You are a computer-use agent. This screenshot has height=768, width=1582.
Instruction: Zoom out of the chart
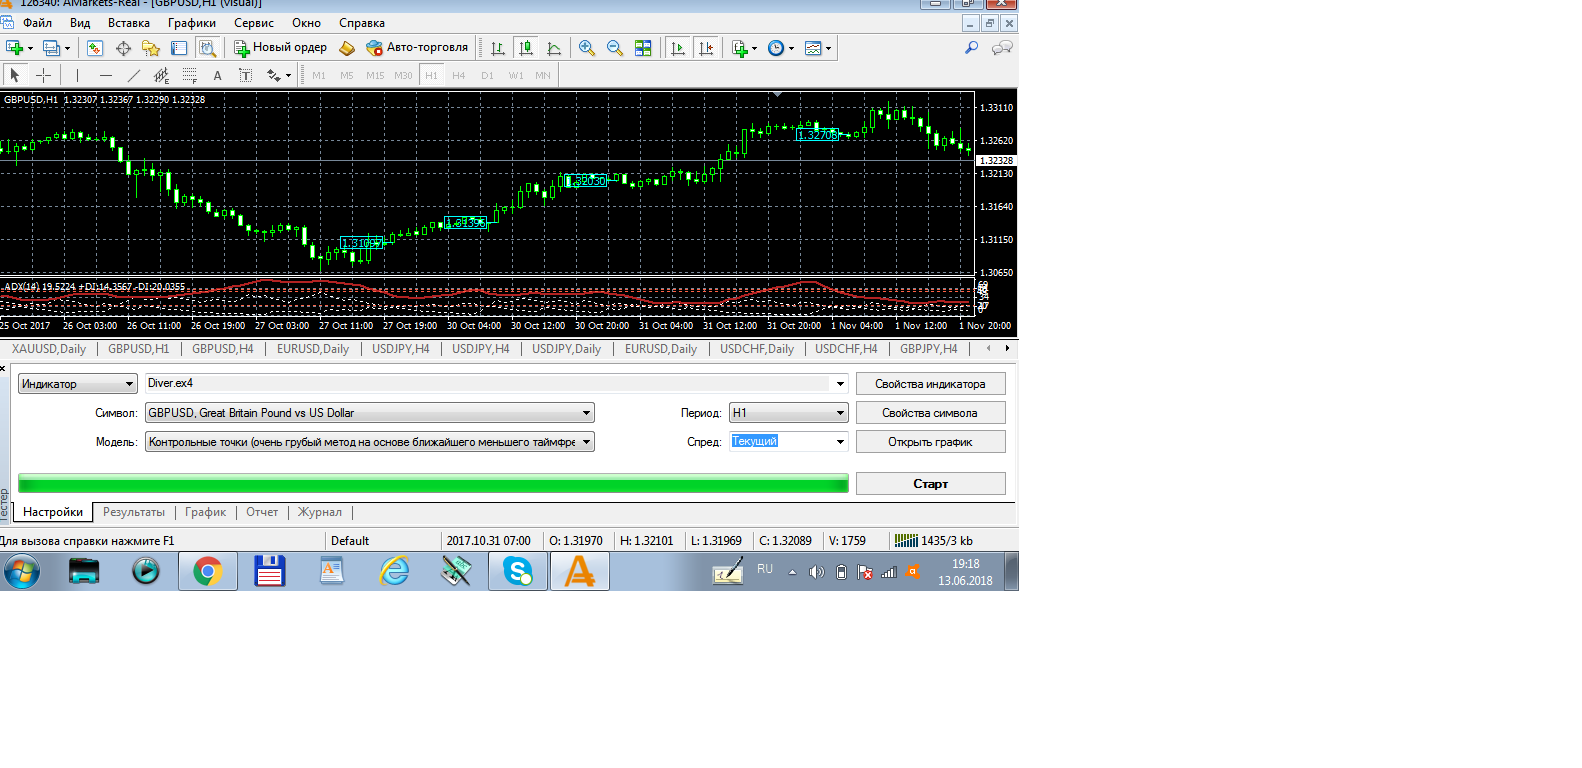(615, 48)
